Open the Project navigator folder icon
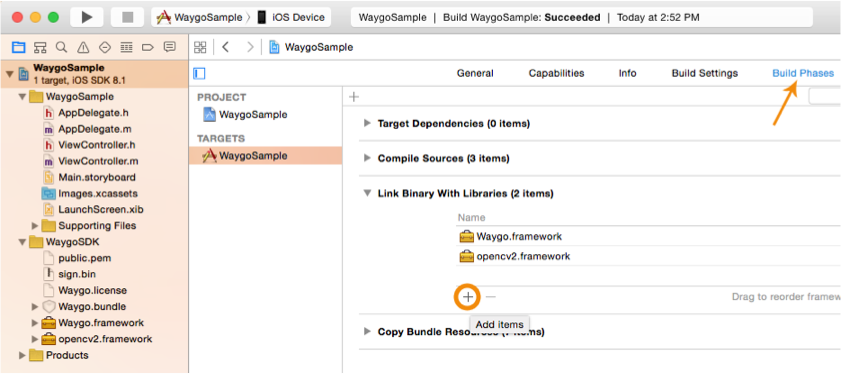The width and height of the screenshot is (842, 377). point(19,47)
